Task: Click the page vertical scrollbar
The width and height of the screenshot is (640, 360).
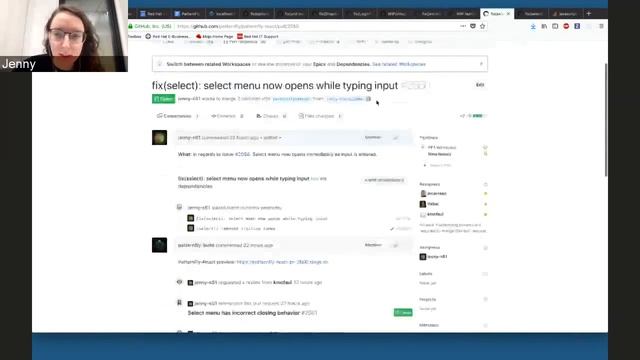Action: pyautogui.click(x=606, y=120)
